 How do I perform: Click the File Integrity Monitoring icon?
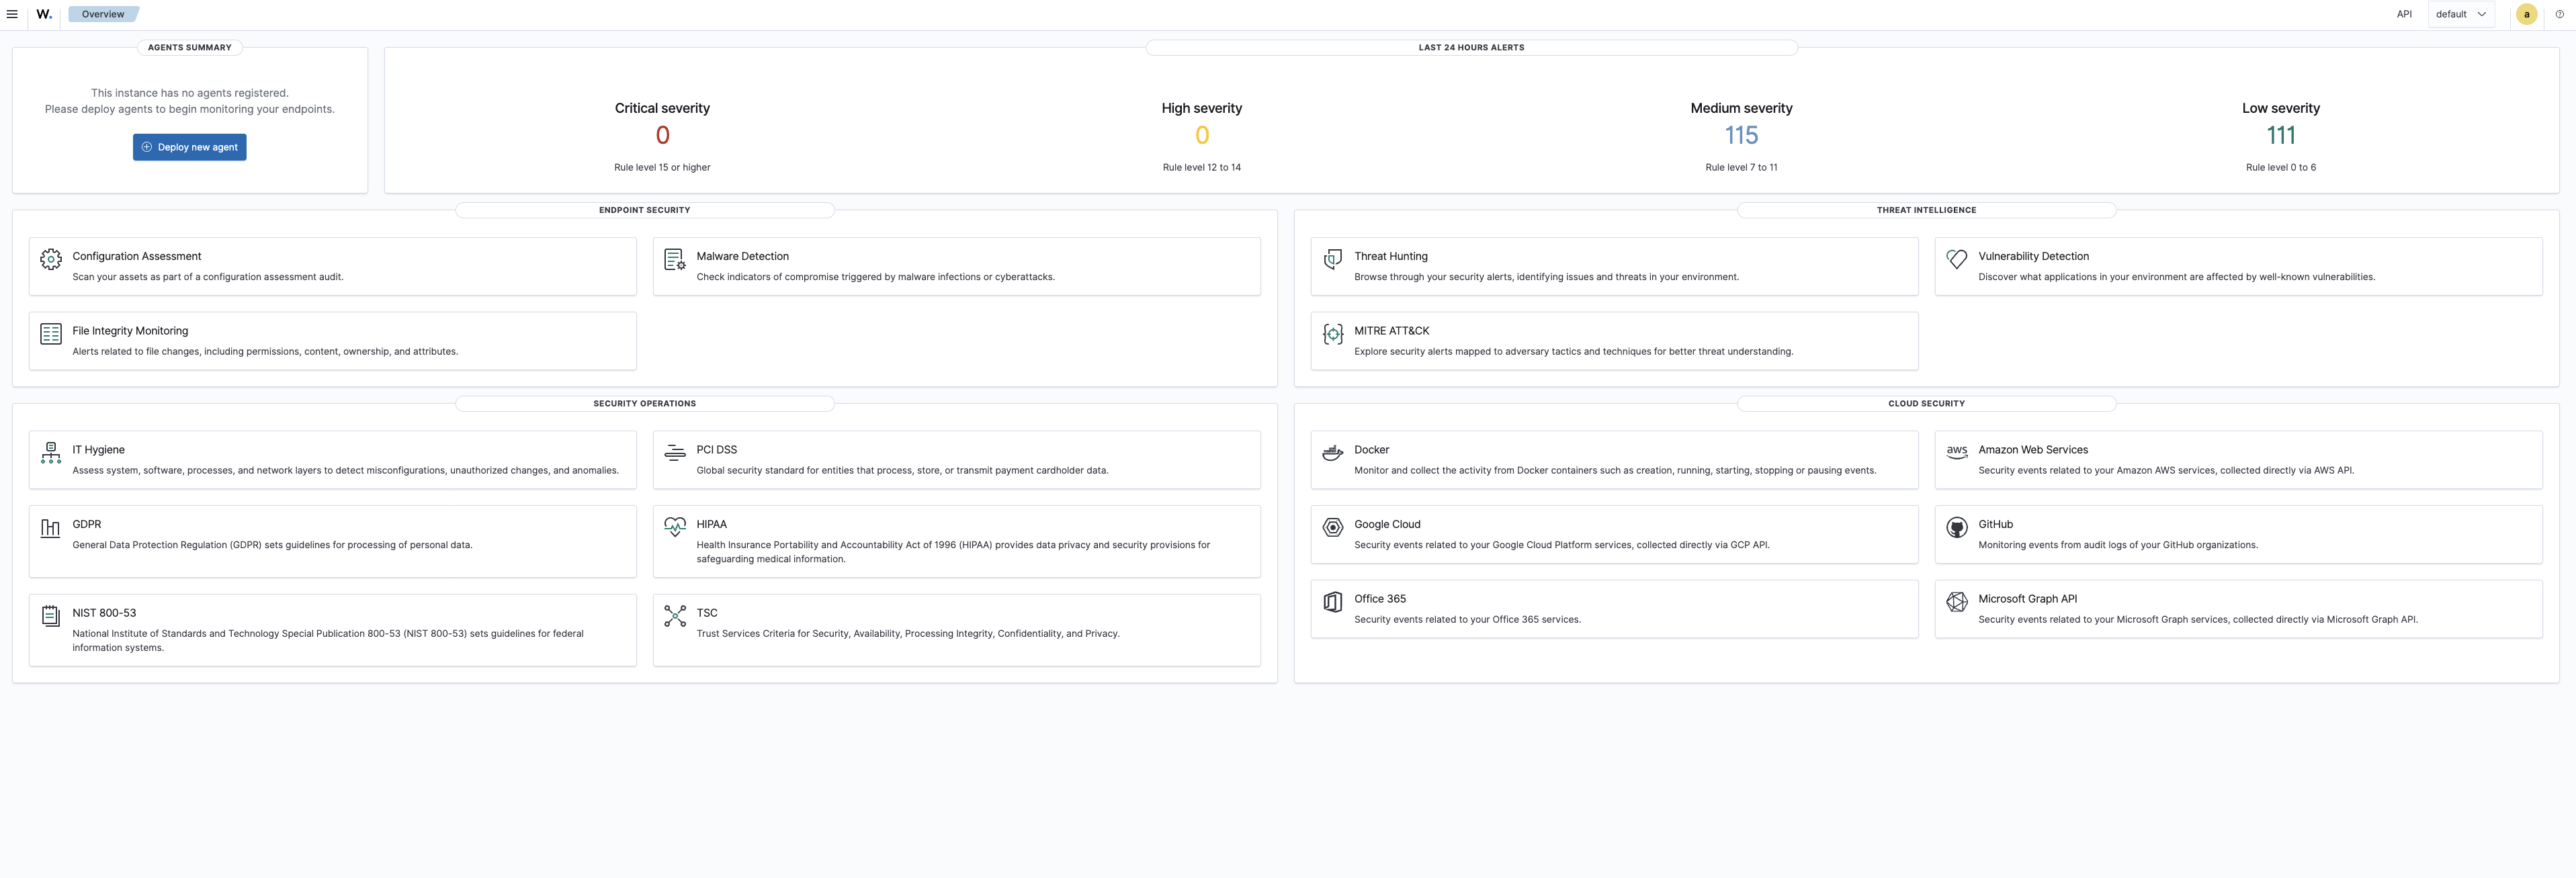(51, 334)
